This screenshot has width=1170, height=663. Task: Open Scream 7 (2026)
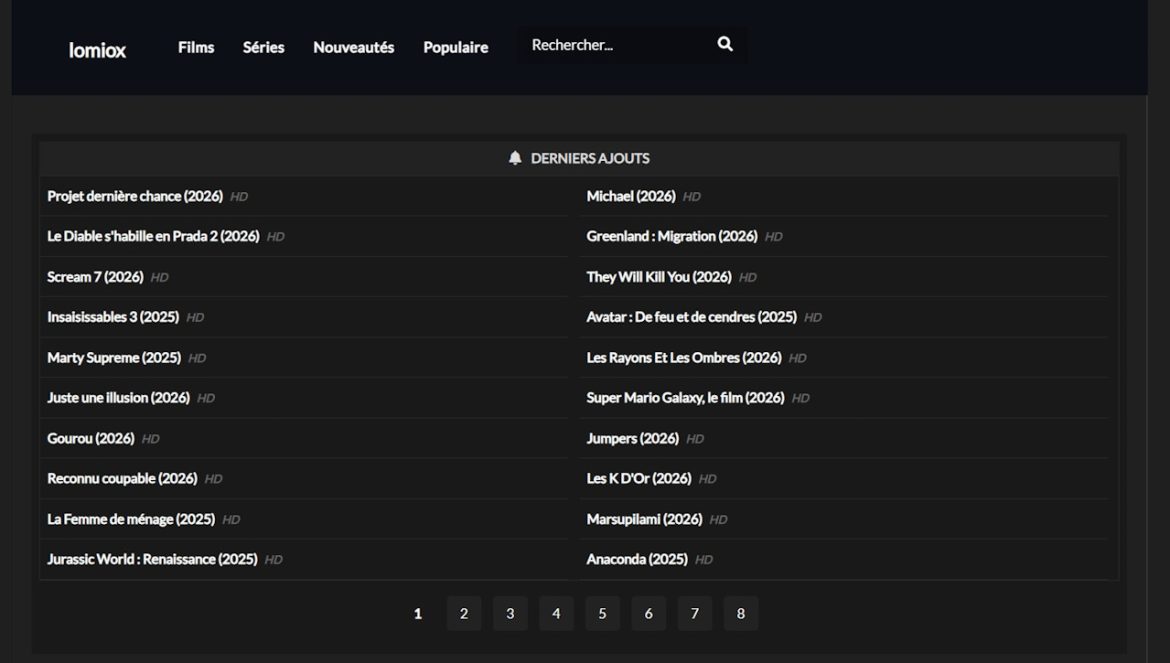(x=95, y=277)
